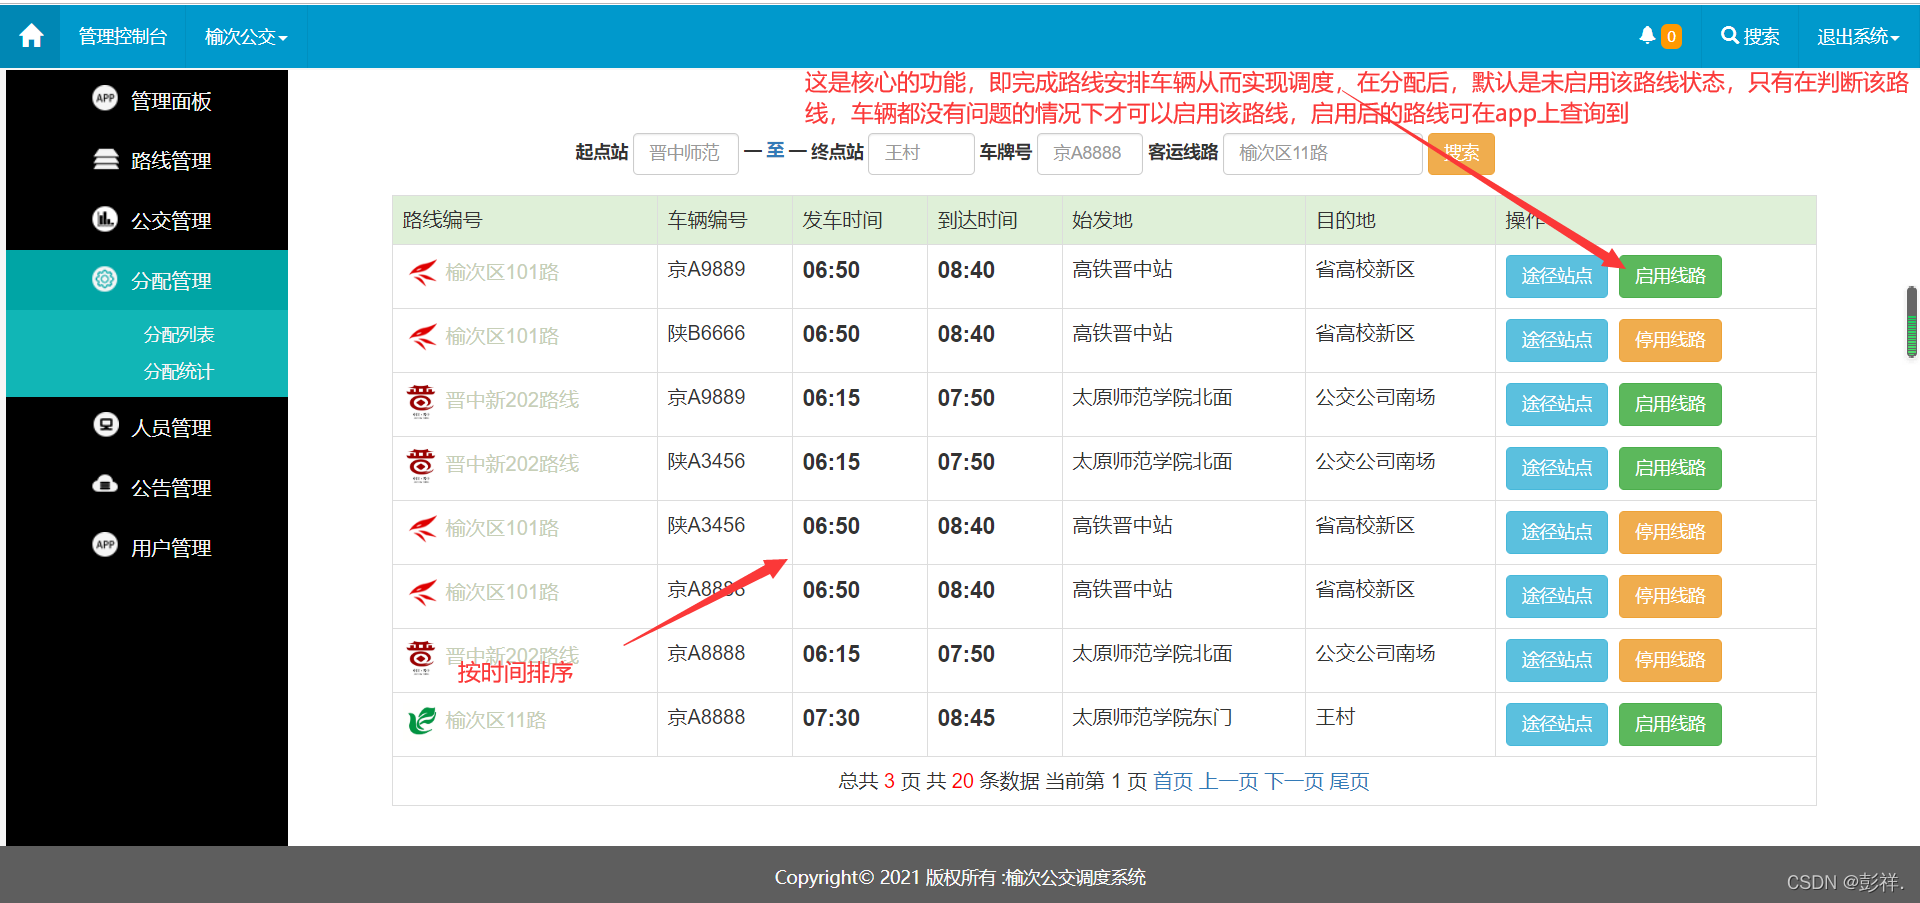Focus the 起点站 input field
The width and height of the screenshot is (1920, 903).
coord(686,153)
